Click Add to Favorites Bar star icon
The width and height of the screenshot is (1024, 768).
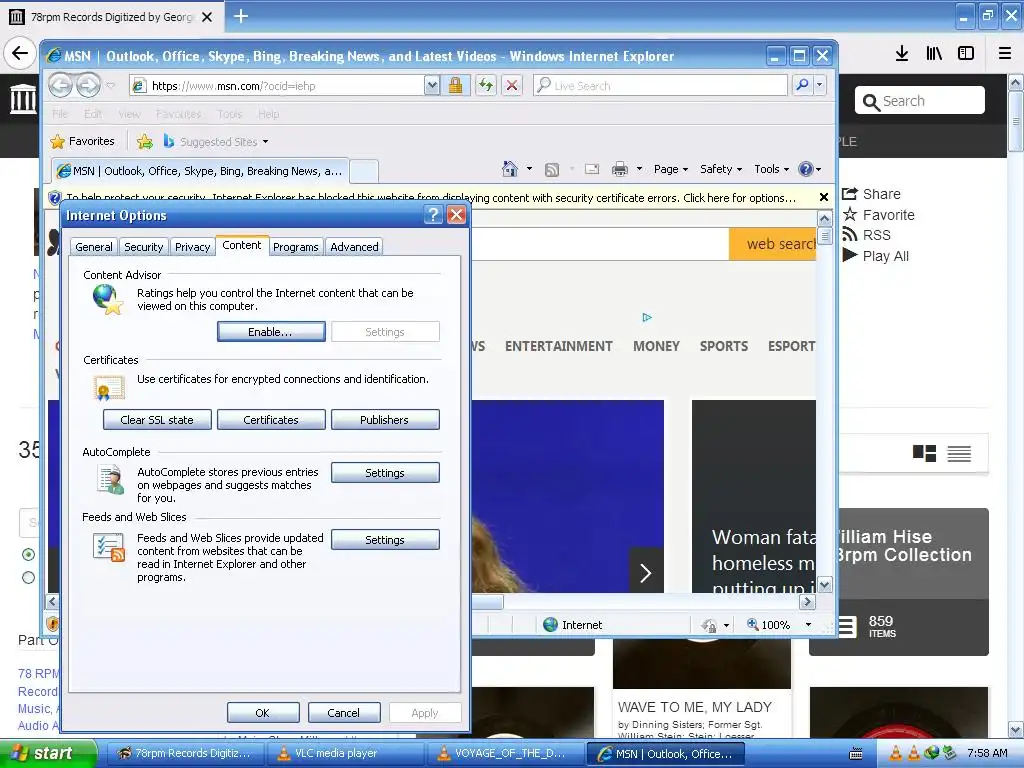[145, 141]
